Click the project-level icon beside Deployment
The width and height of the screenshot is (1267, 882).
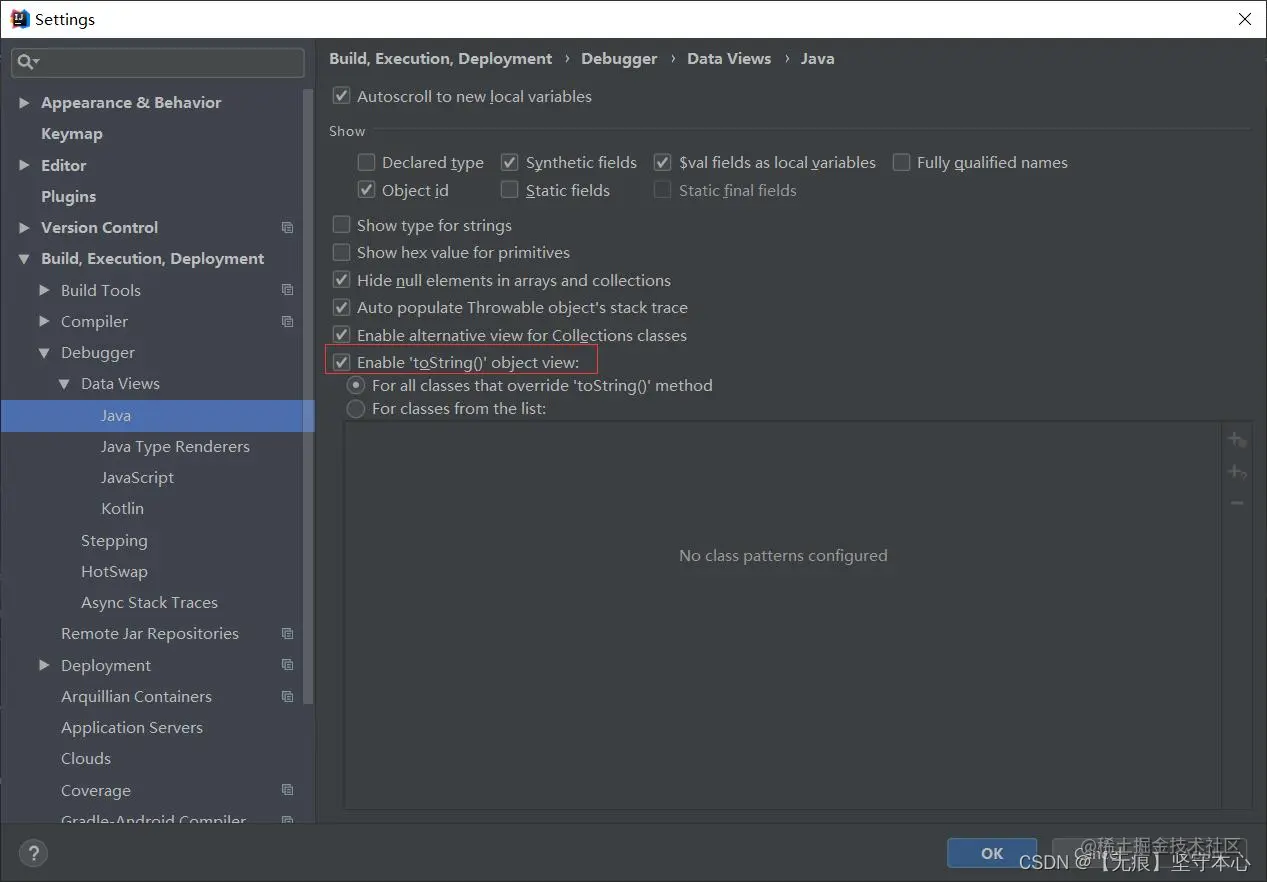288,665
